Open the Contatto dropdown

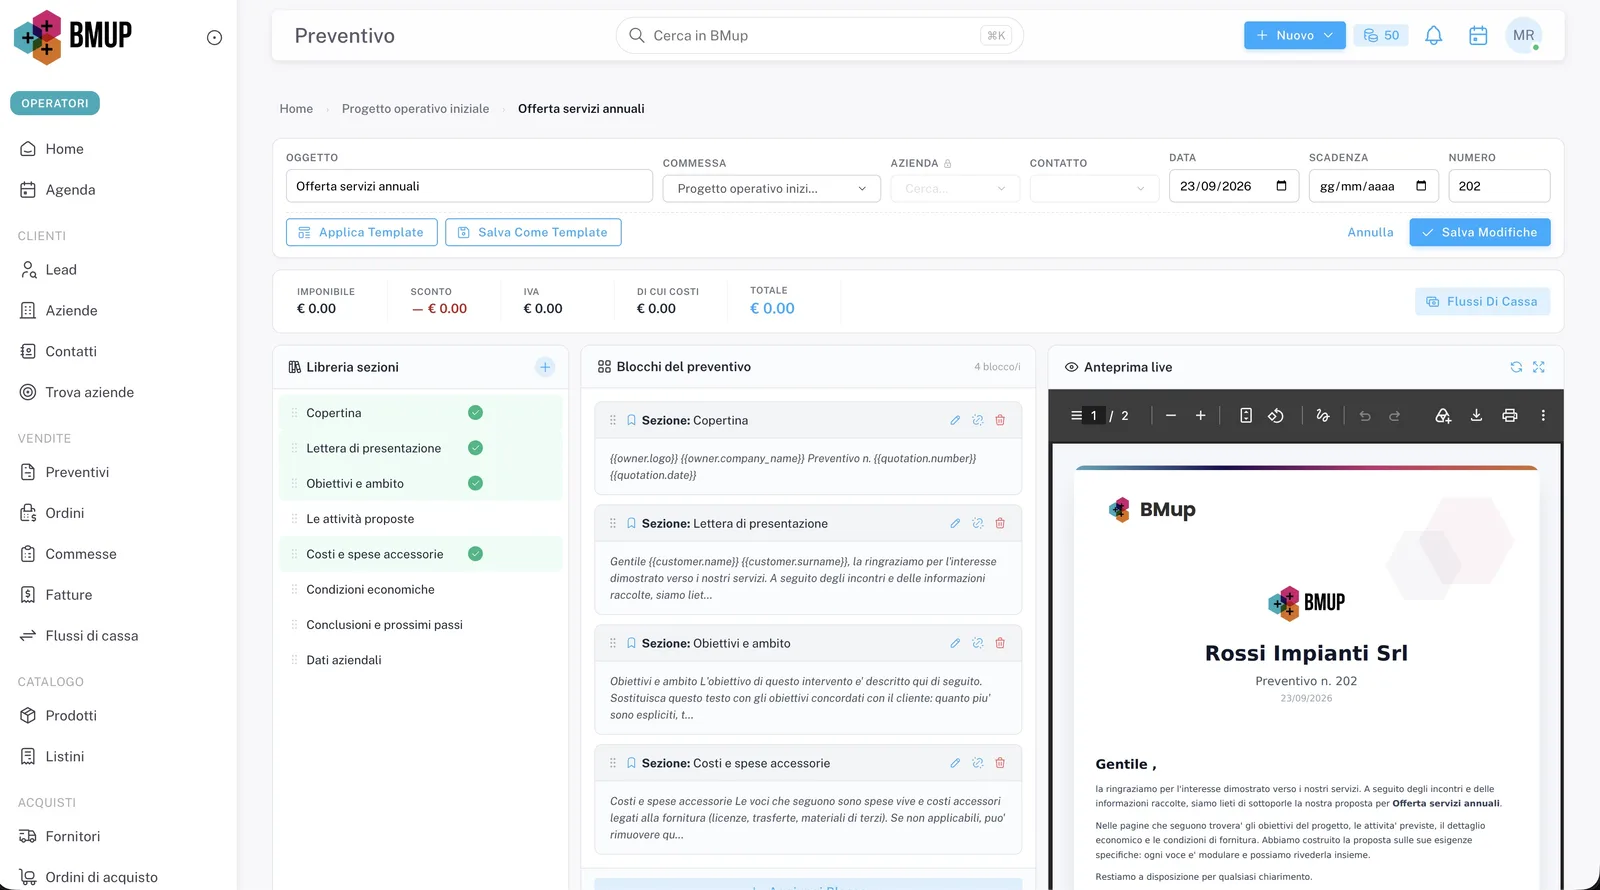click(x=1094, y=188)
